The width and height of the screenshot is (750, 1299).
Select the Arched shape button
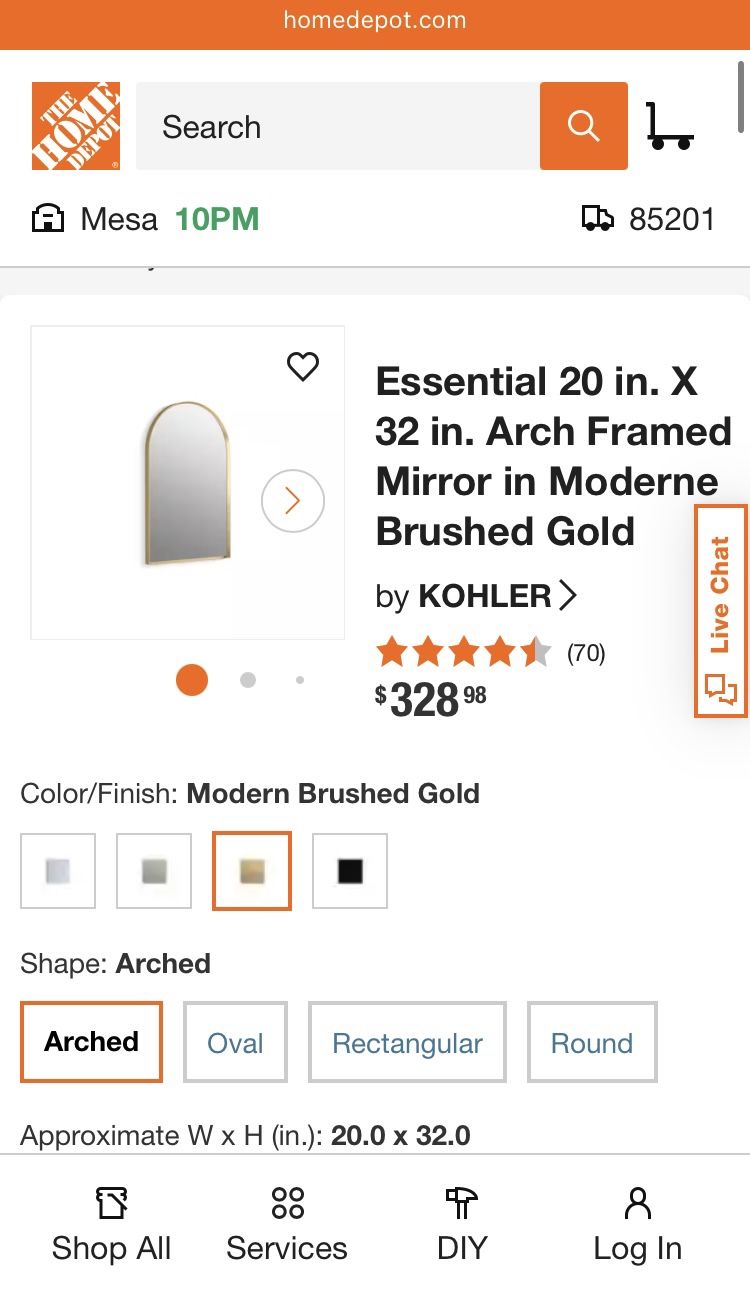pyautogui.click(x=91, y=1042)
